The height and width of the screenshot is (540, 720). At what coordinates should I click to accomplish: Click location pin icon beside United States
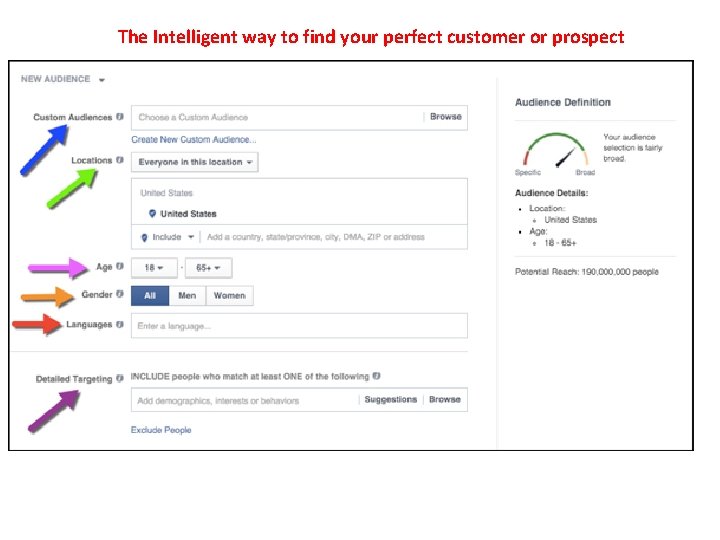coord(152,214)
